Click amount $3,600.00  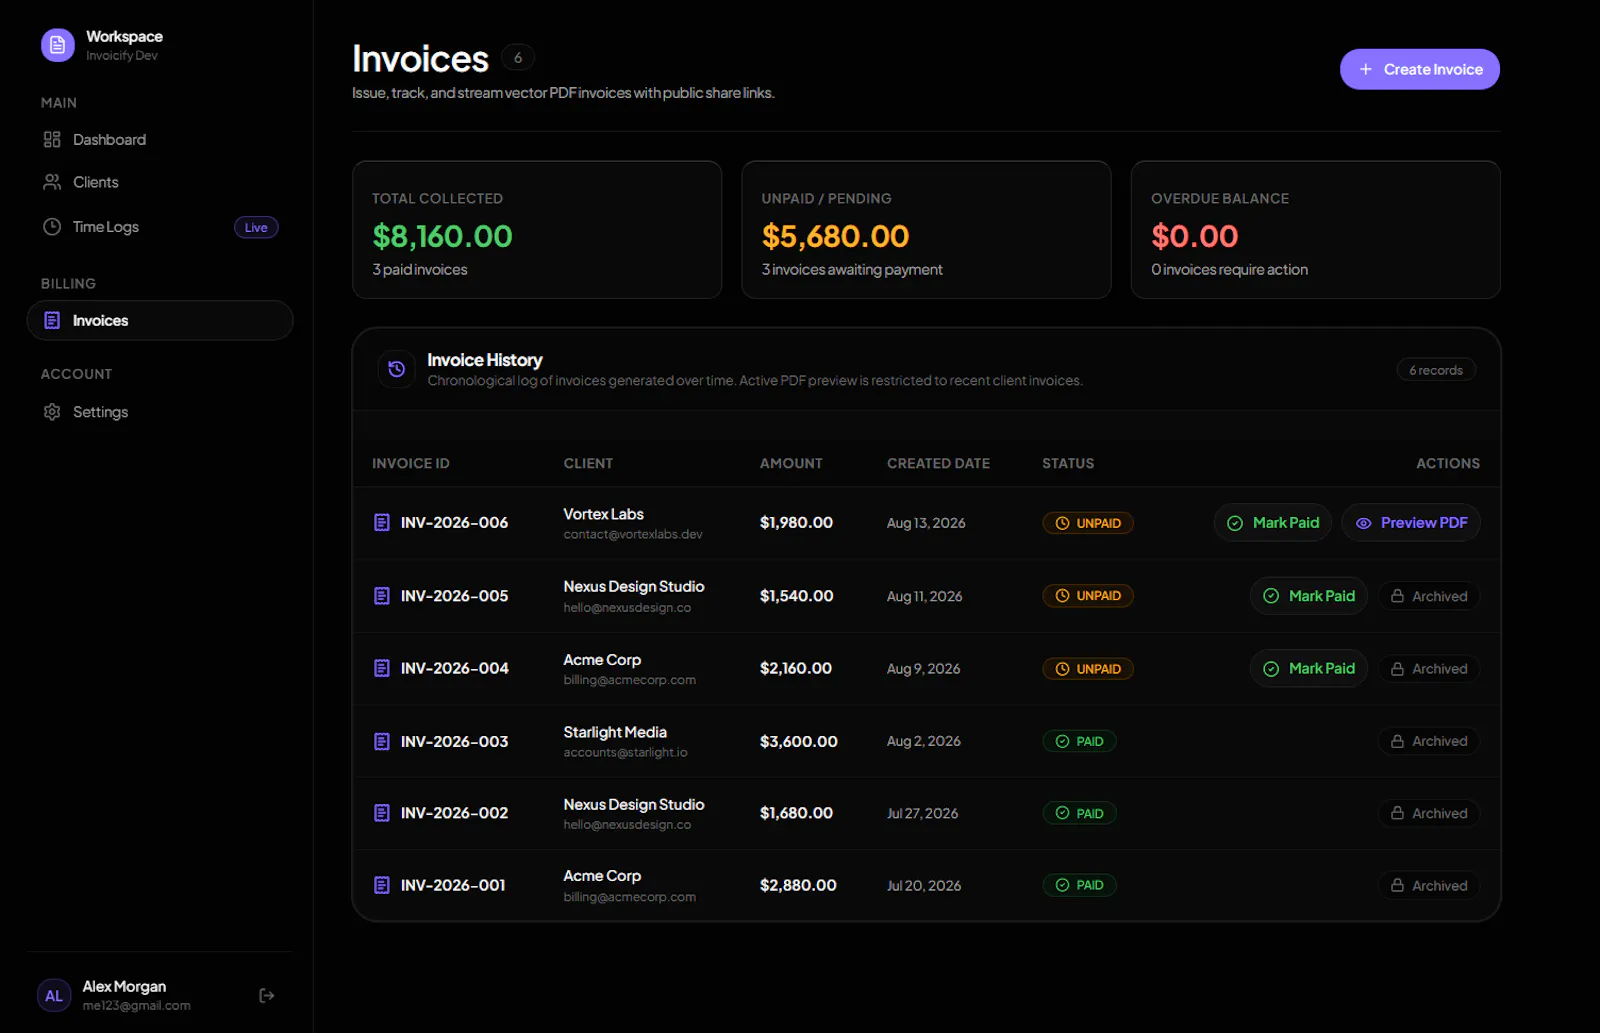798,741
